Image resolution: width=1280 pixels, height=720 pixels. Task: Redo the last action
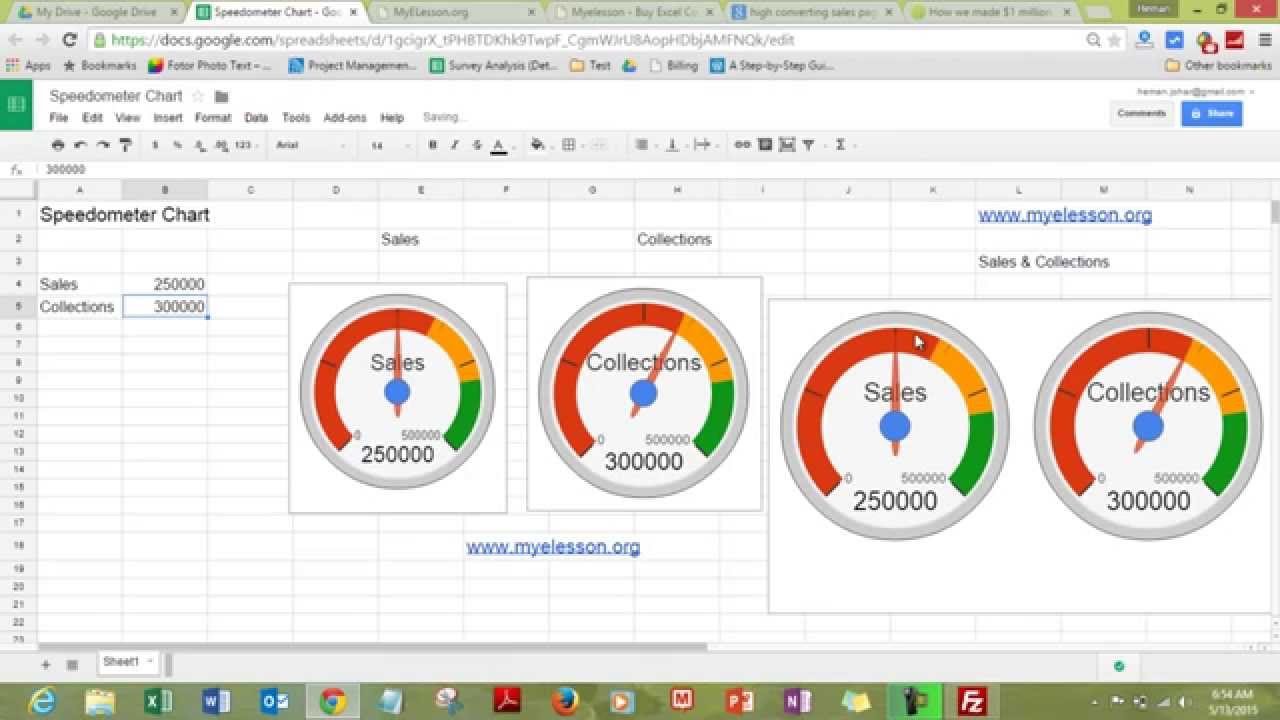pyautogui.click(x=102, y=145)
